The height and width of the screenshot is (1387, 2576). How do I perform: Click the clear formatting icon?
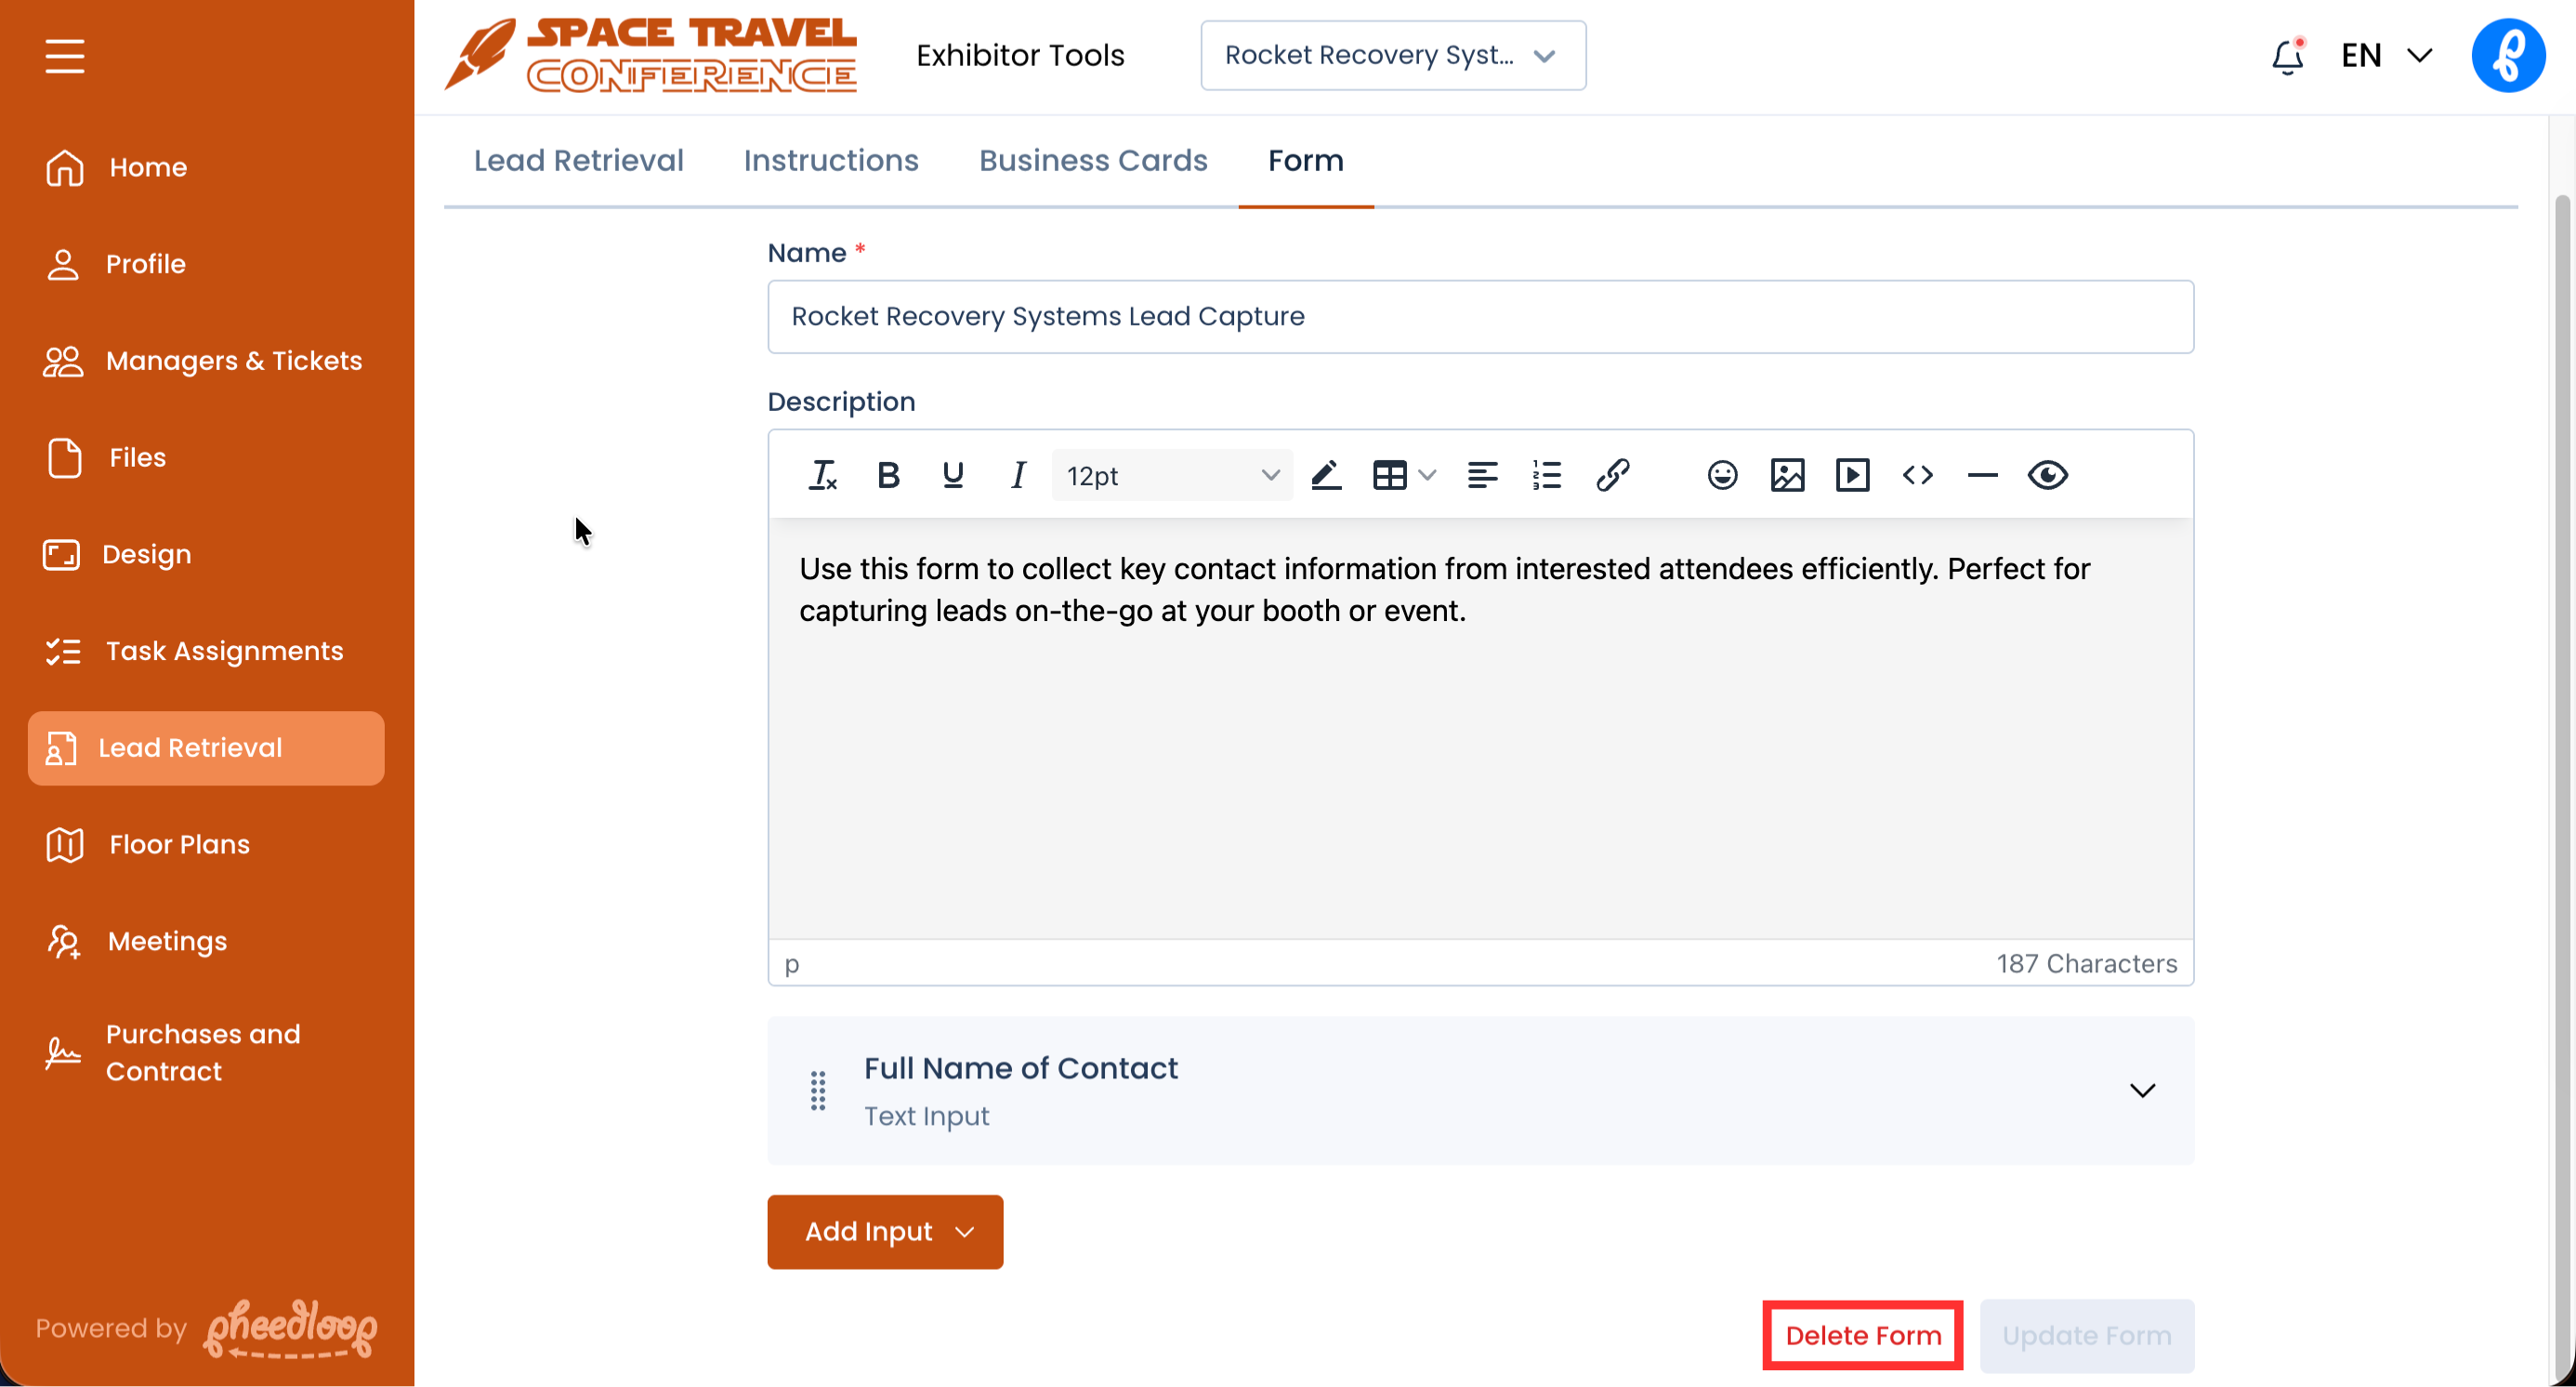point(822,475)
